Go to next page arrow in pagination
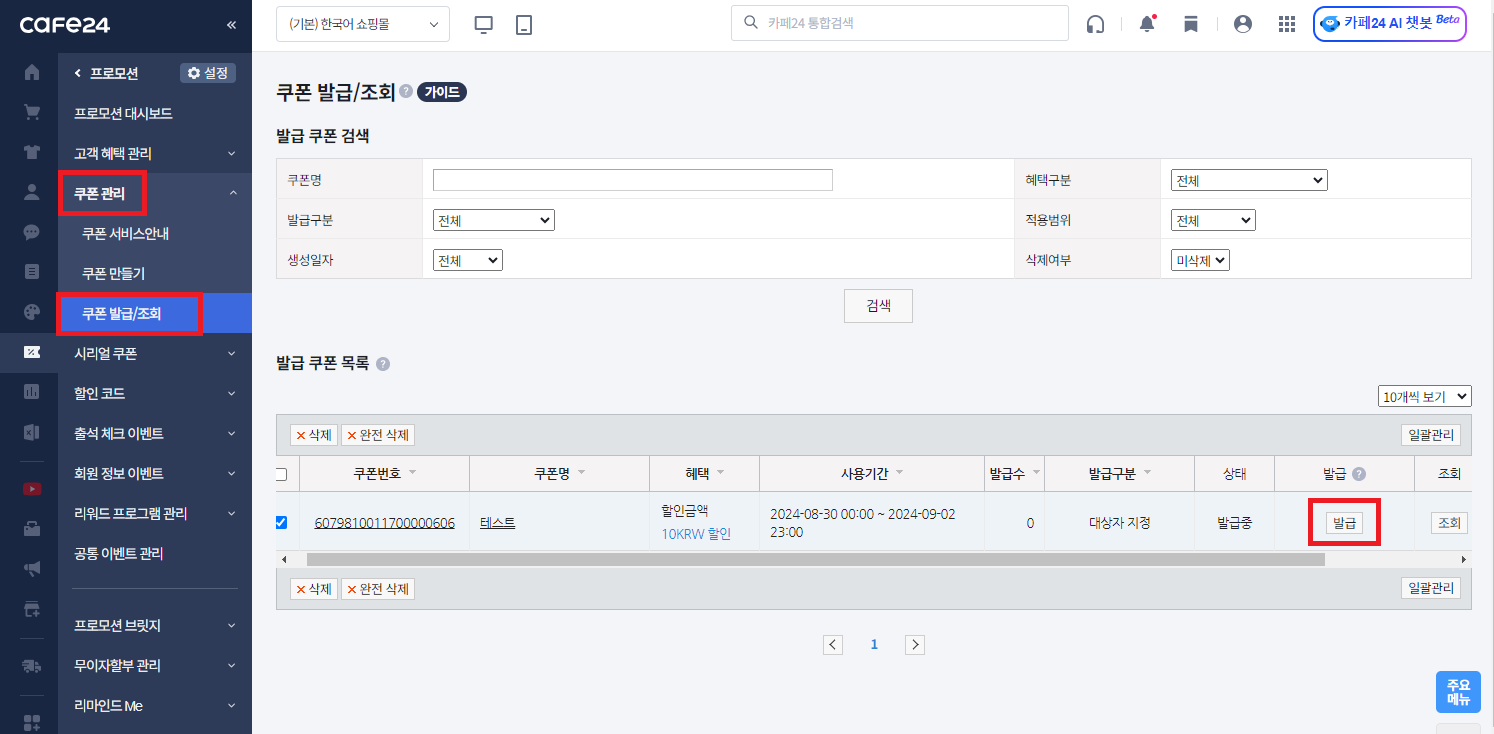 (914, 645)
